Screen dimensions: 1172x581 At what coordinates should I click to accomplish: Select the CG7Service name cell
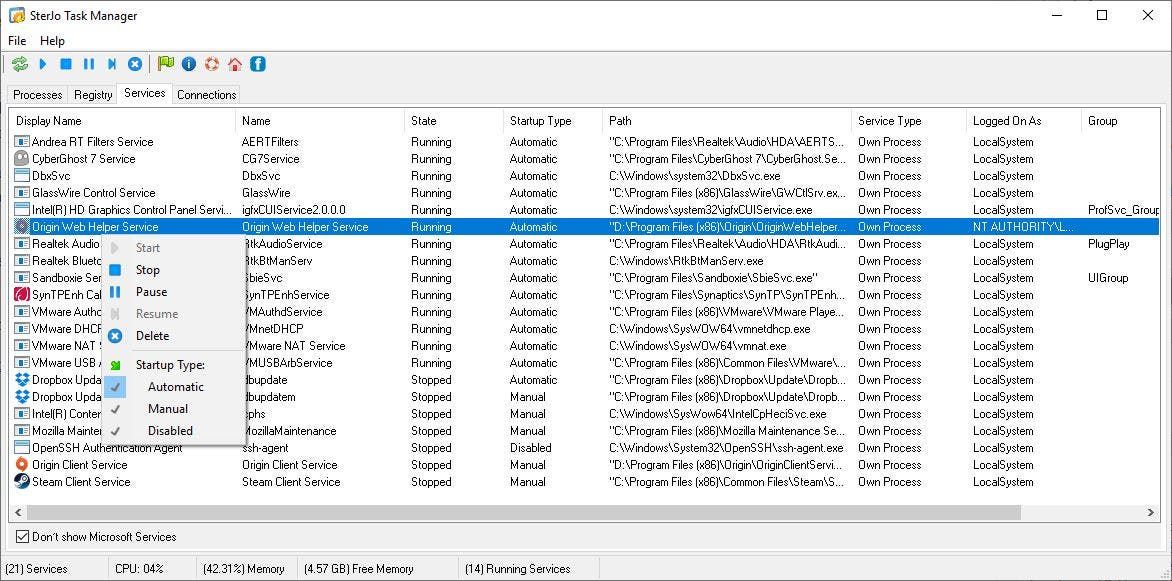(x=271, y=159)
